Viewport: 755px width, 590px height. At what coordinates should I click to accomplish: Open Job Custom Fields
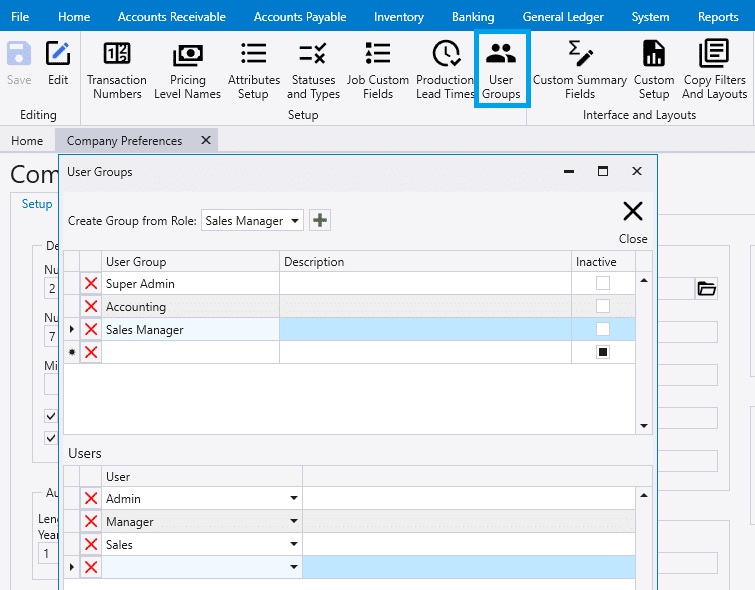point(378,70)
